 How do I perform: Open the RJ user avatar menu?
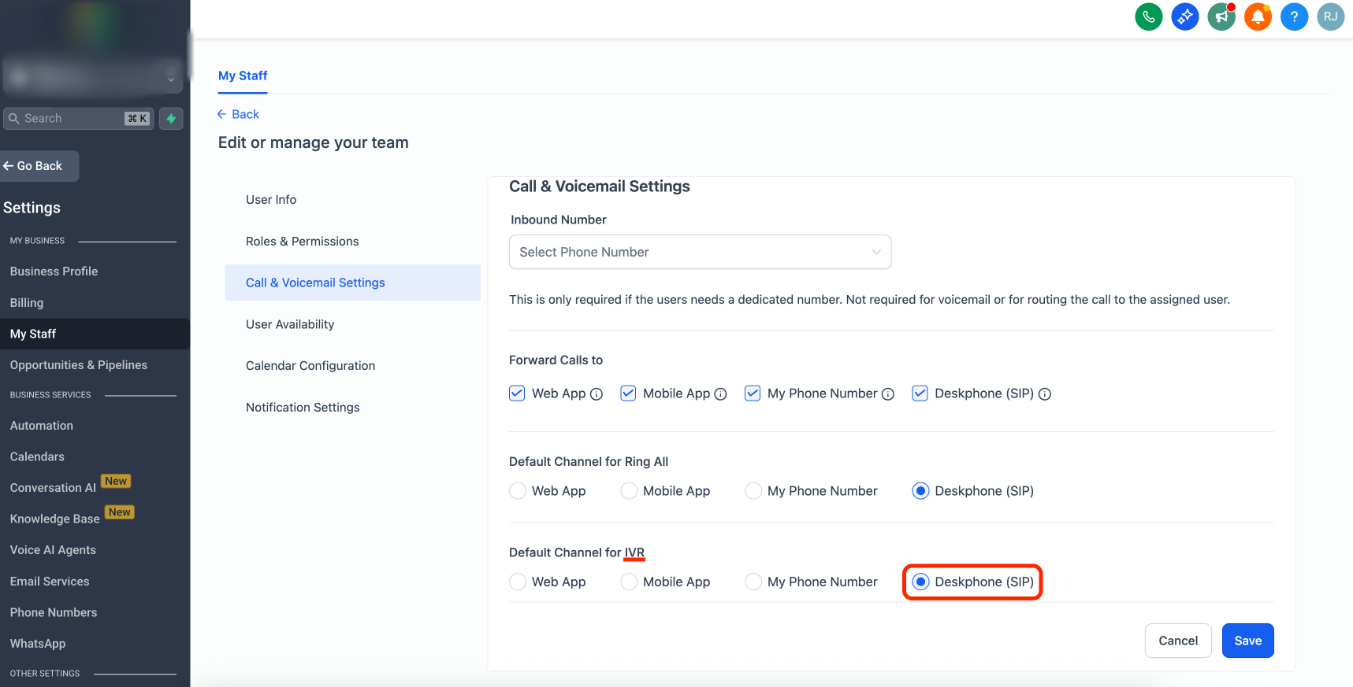tap(1330, 16)
